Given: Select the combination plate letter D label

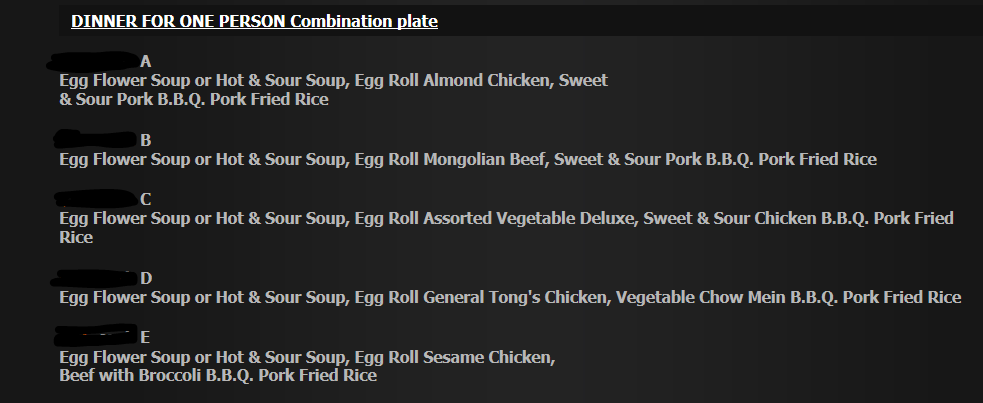Looking at the screenshot, I should click(x=146, y=278).
